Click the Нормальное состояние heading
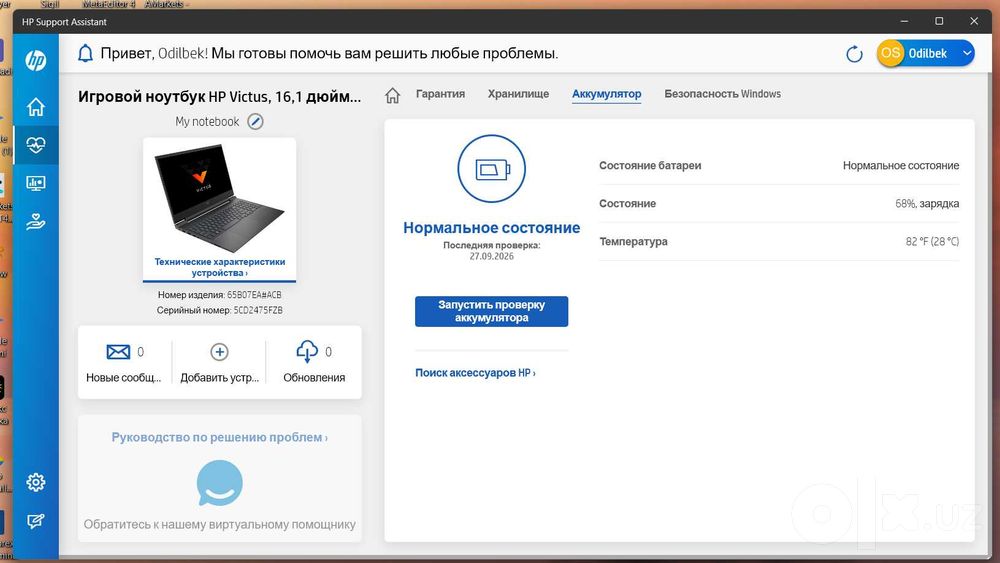Viewport: 1000px width, 563px height. click(492, 228)
